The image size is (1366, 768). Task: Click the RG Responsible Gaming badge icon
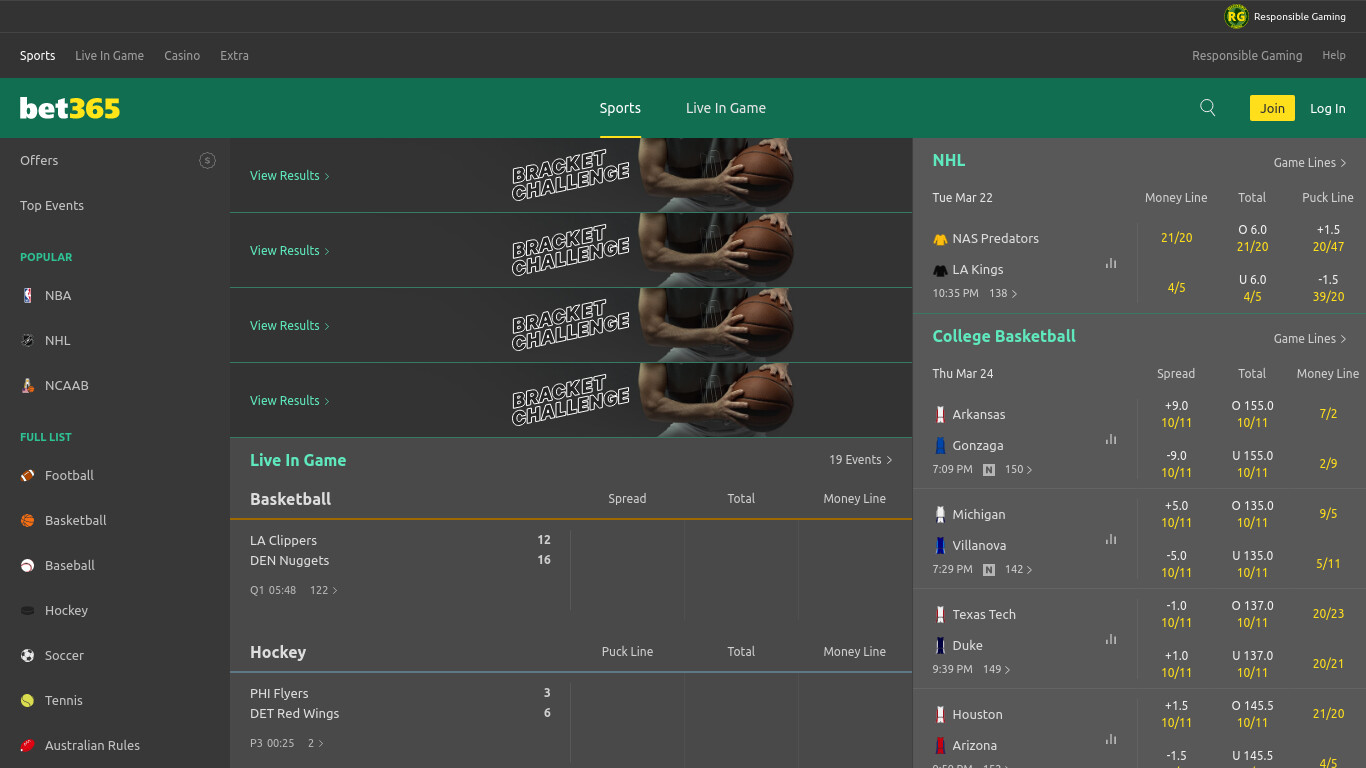point(1237,16)
